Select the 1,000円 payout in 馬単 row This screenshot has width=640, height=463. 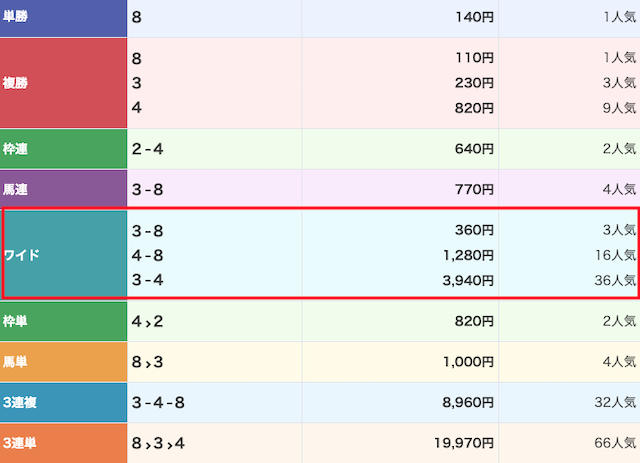click(x=466, y=362)
